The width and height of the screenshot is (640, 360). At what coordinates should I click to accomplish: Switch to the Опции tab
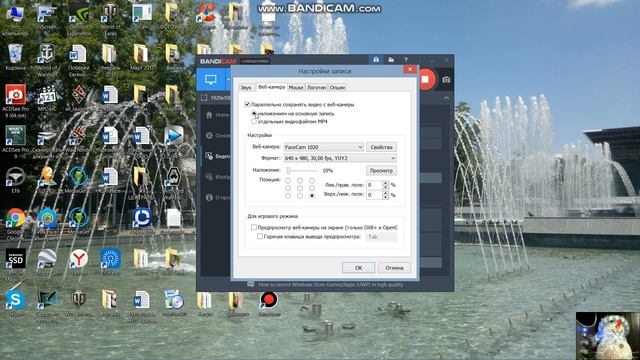(337, 88)
